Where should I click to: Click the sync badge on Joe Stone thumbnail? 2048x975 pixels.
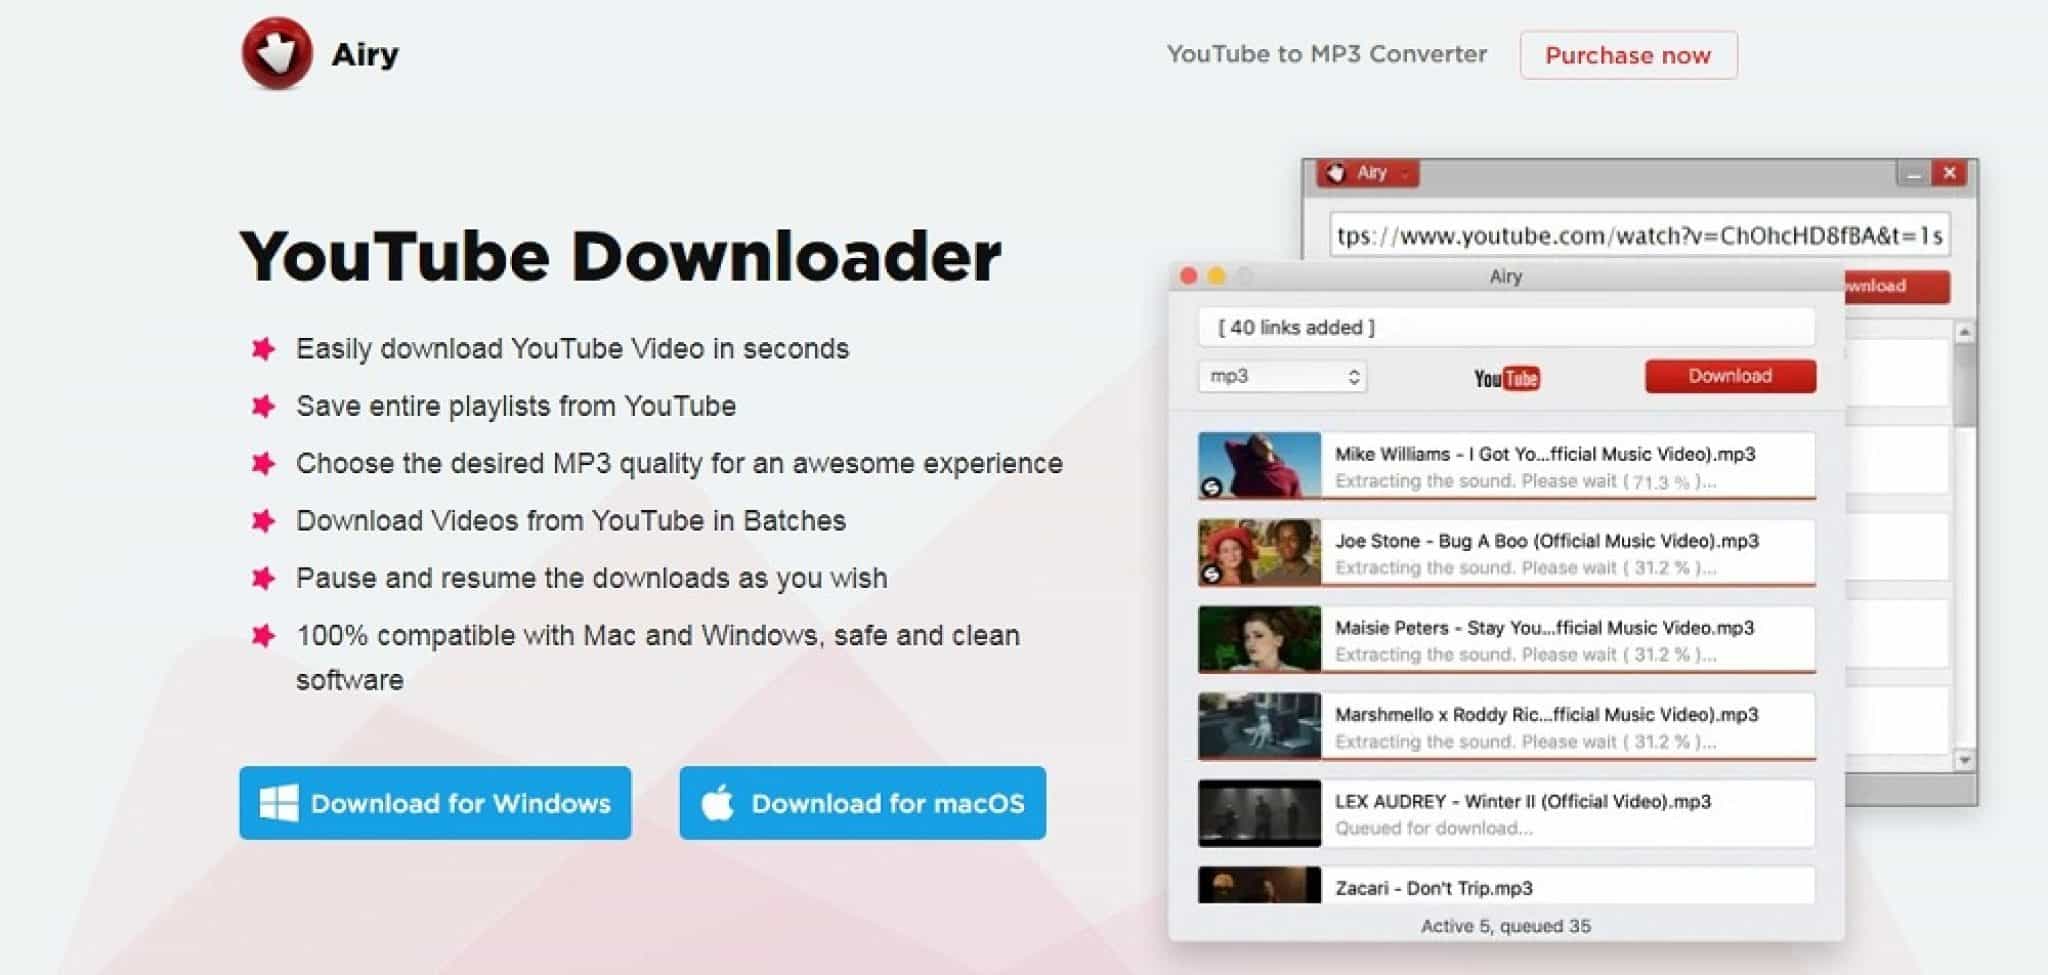click(x=1211, y=574)
